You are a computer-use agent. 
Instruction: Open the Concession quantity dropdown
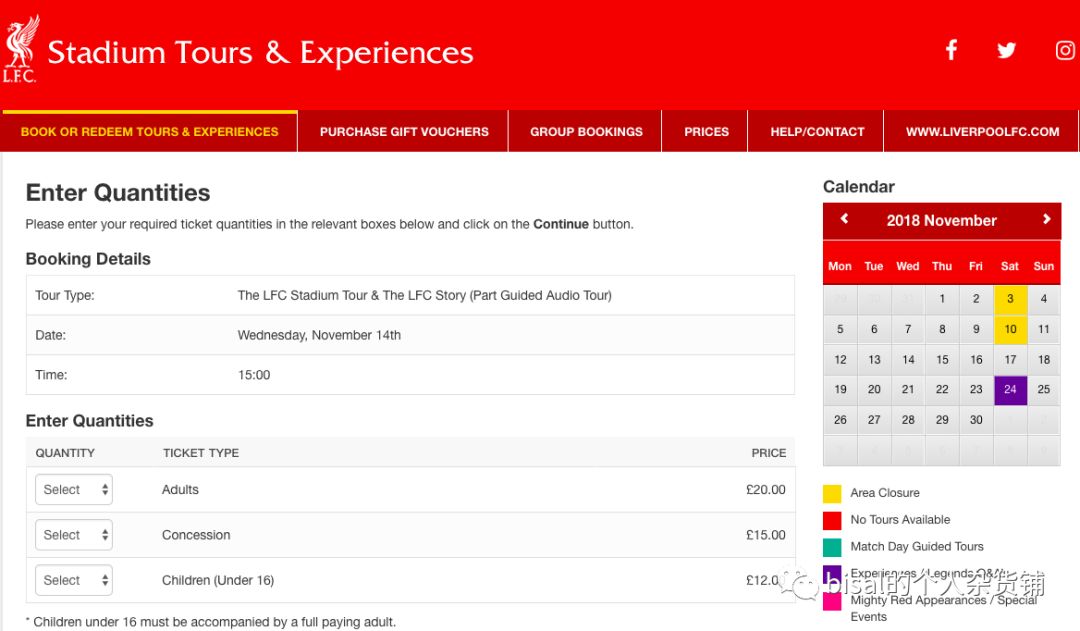pyautogui.click(x=74, y=535)
